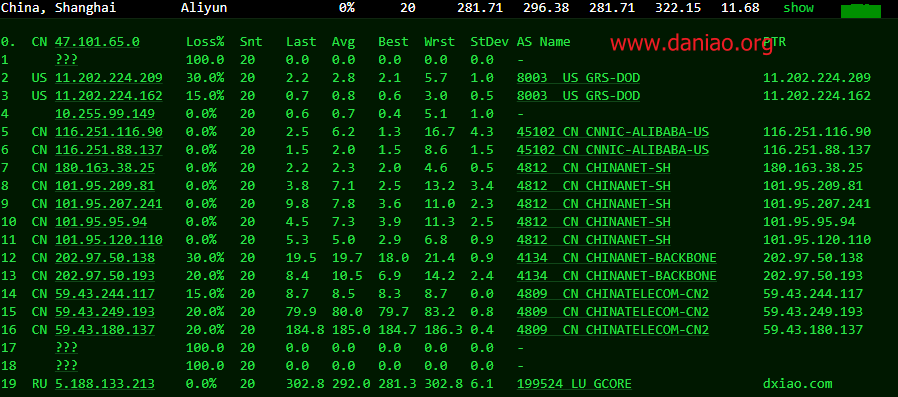This screenshot has width=898, height=397.
Task: Open the IP link 47.101.65.0
Action: click(x=97, y=42)
